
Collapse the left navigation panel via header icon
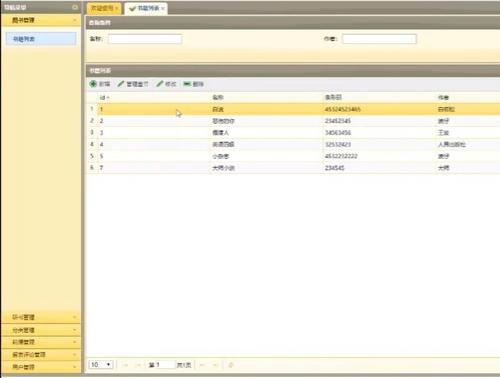tap(75, 7)
